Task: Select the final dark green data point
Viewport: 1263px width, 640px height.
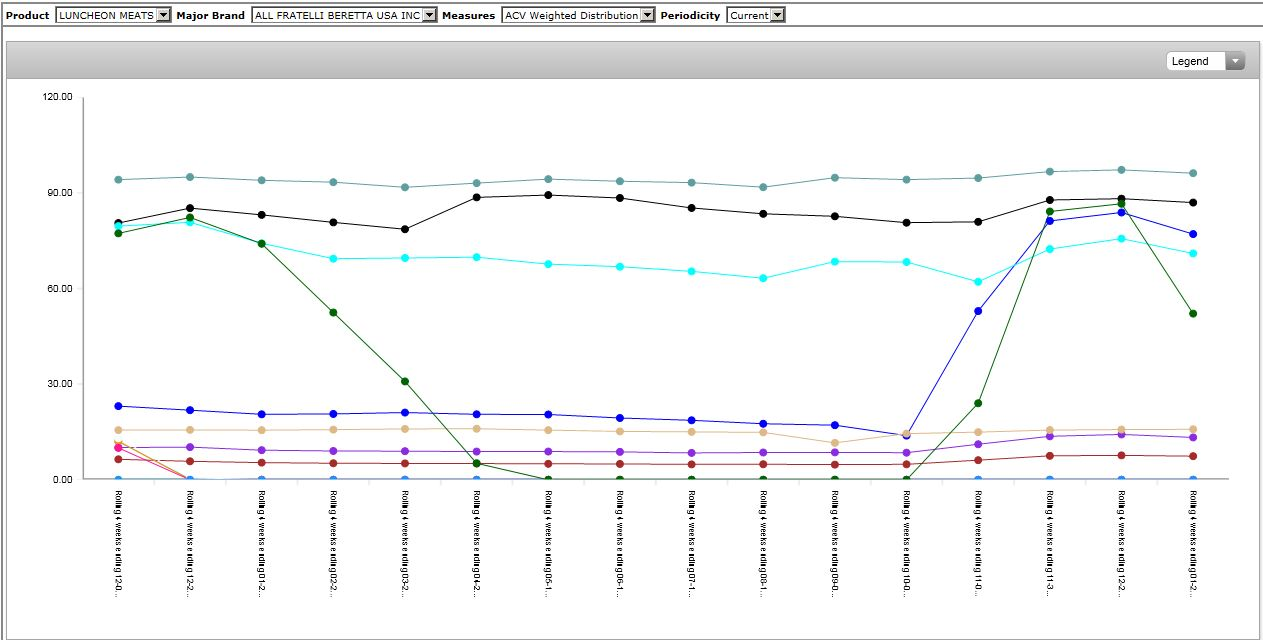Action: point(1192,313)
